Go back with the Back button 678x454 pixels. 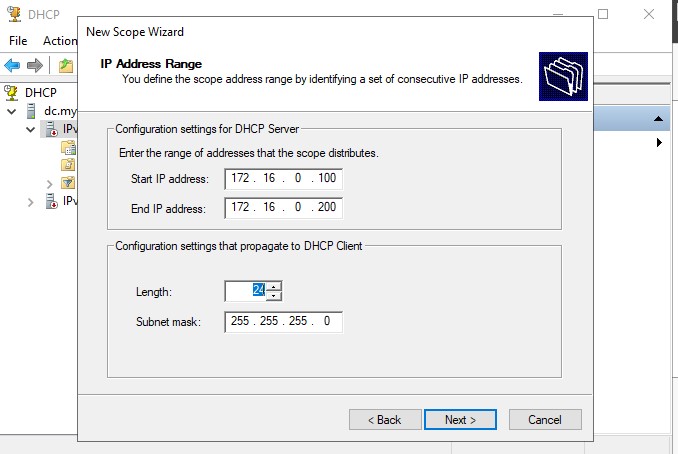(x=385, y=419)
